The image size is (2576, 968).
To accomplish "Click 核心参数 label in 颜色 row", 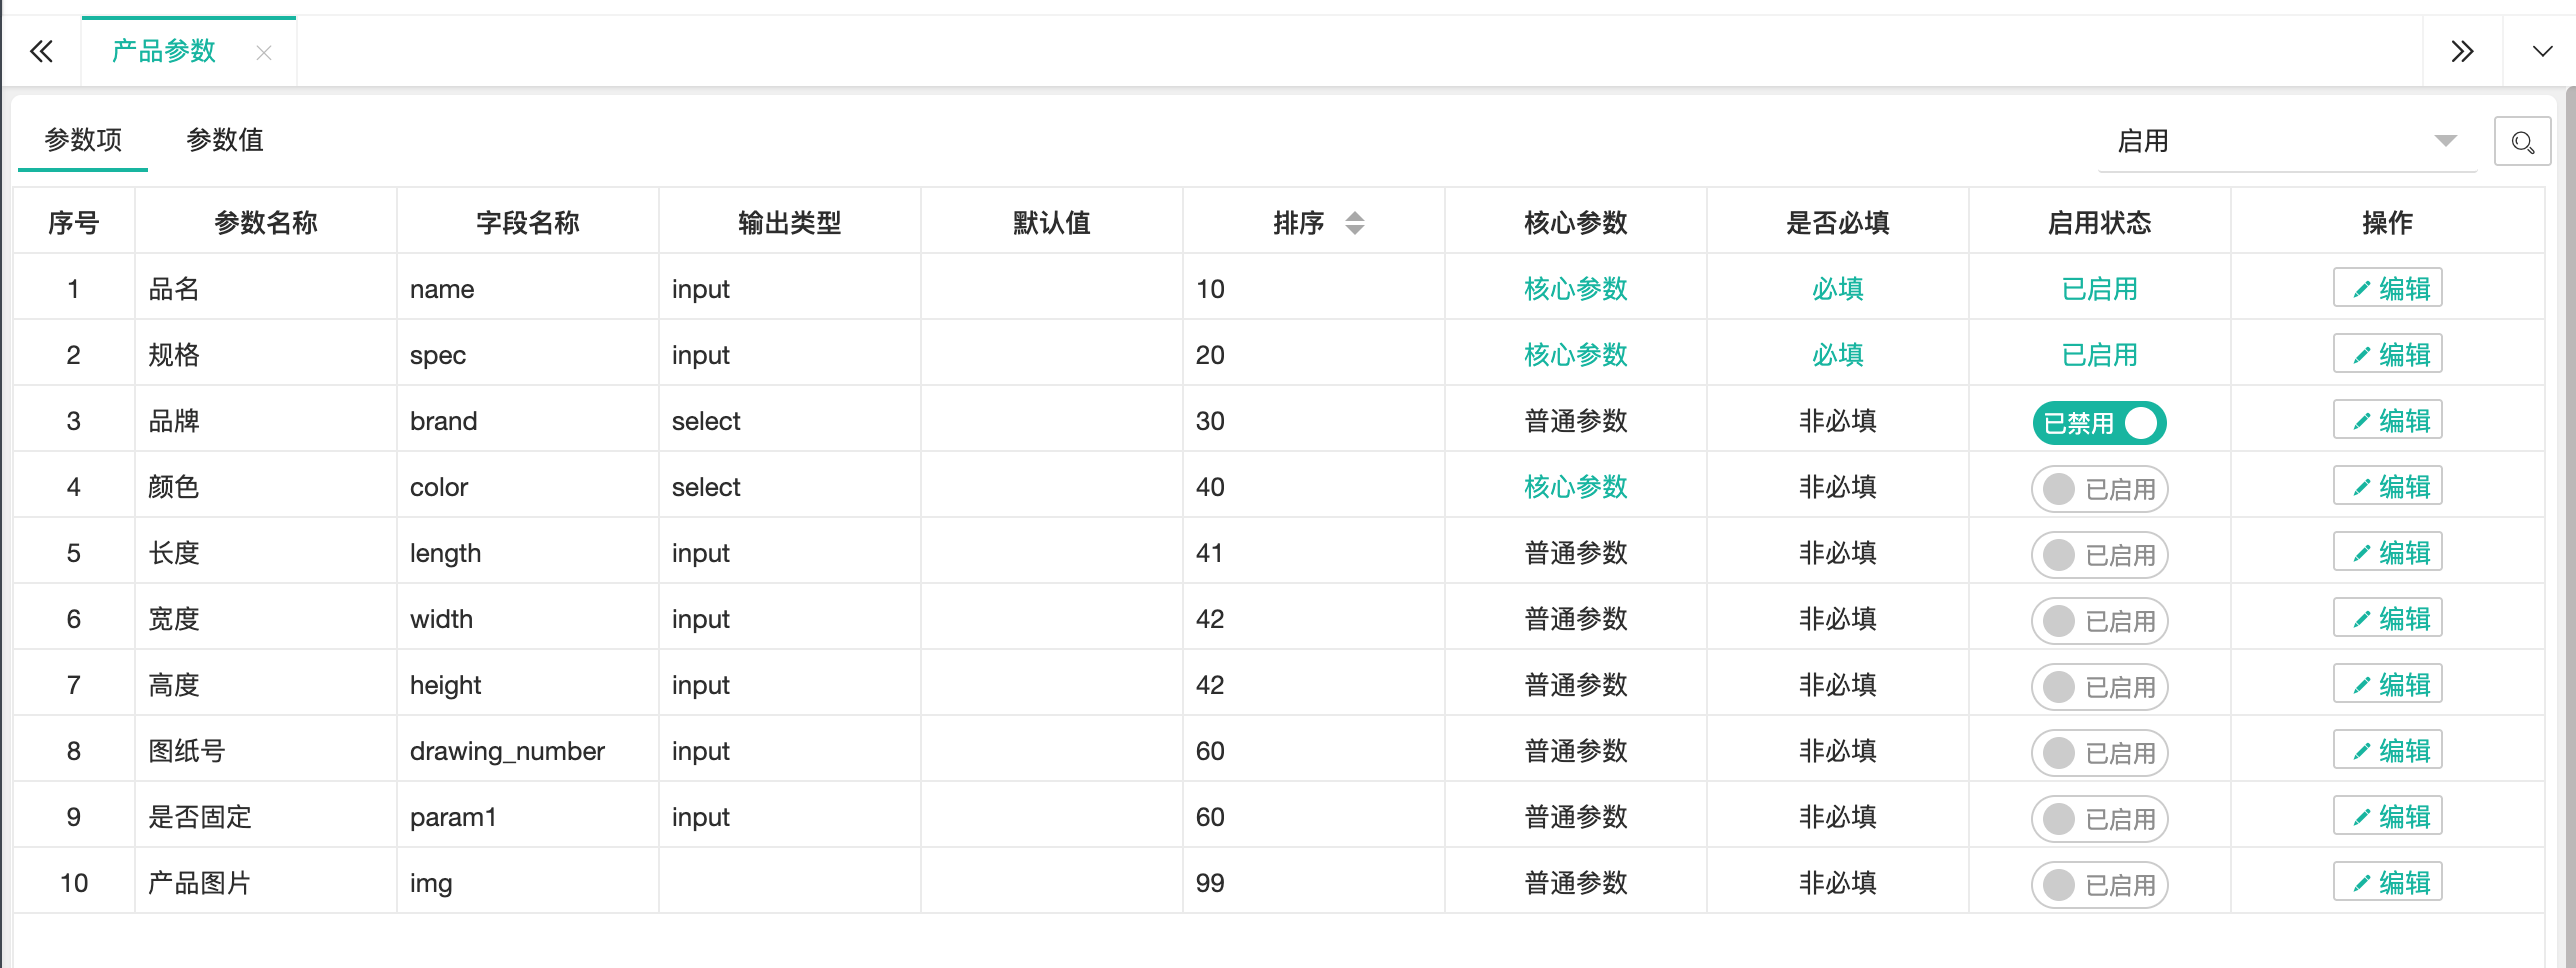I will [1575, 487].
